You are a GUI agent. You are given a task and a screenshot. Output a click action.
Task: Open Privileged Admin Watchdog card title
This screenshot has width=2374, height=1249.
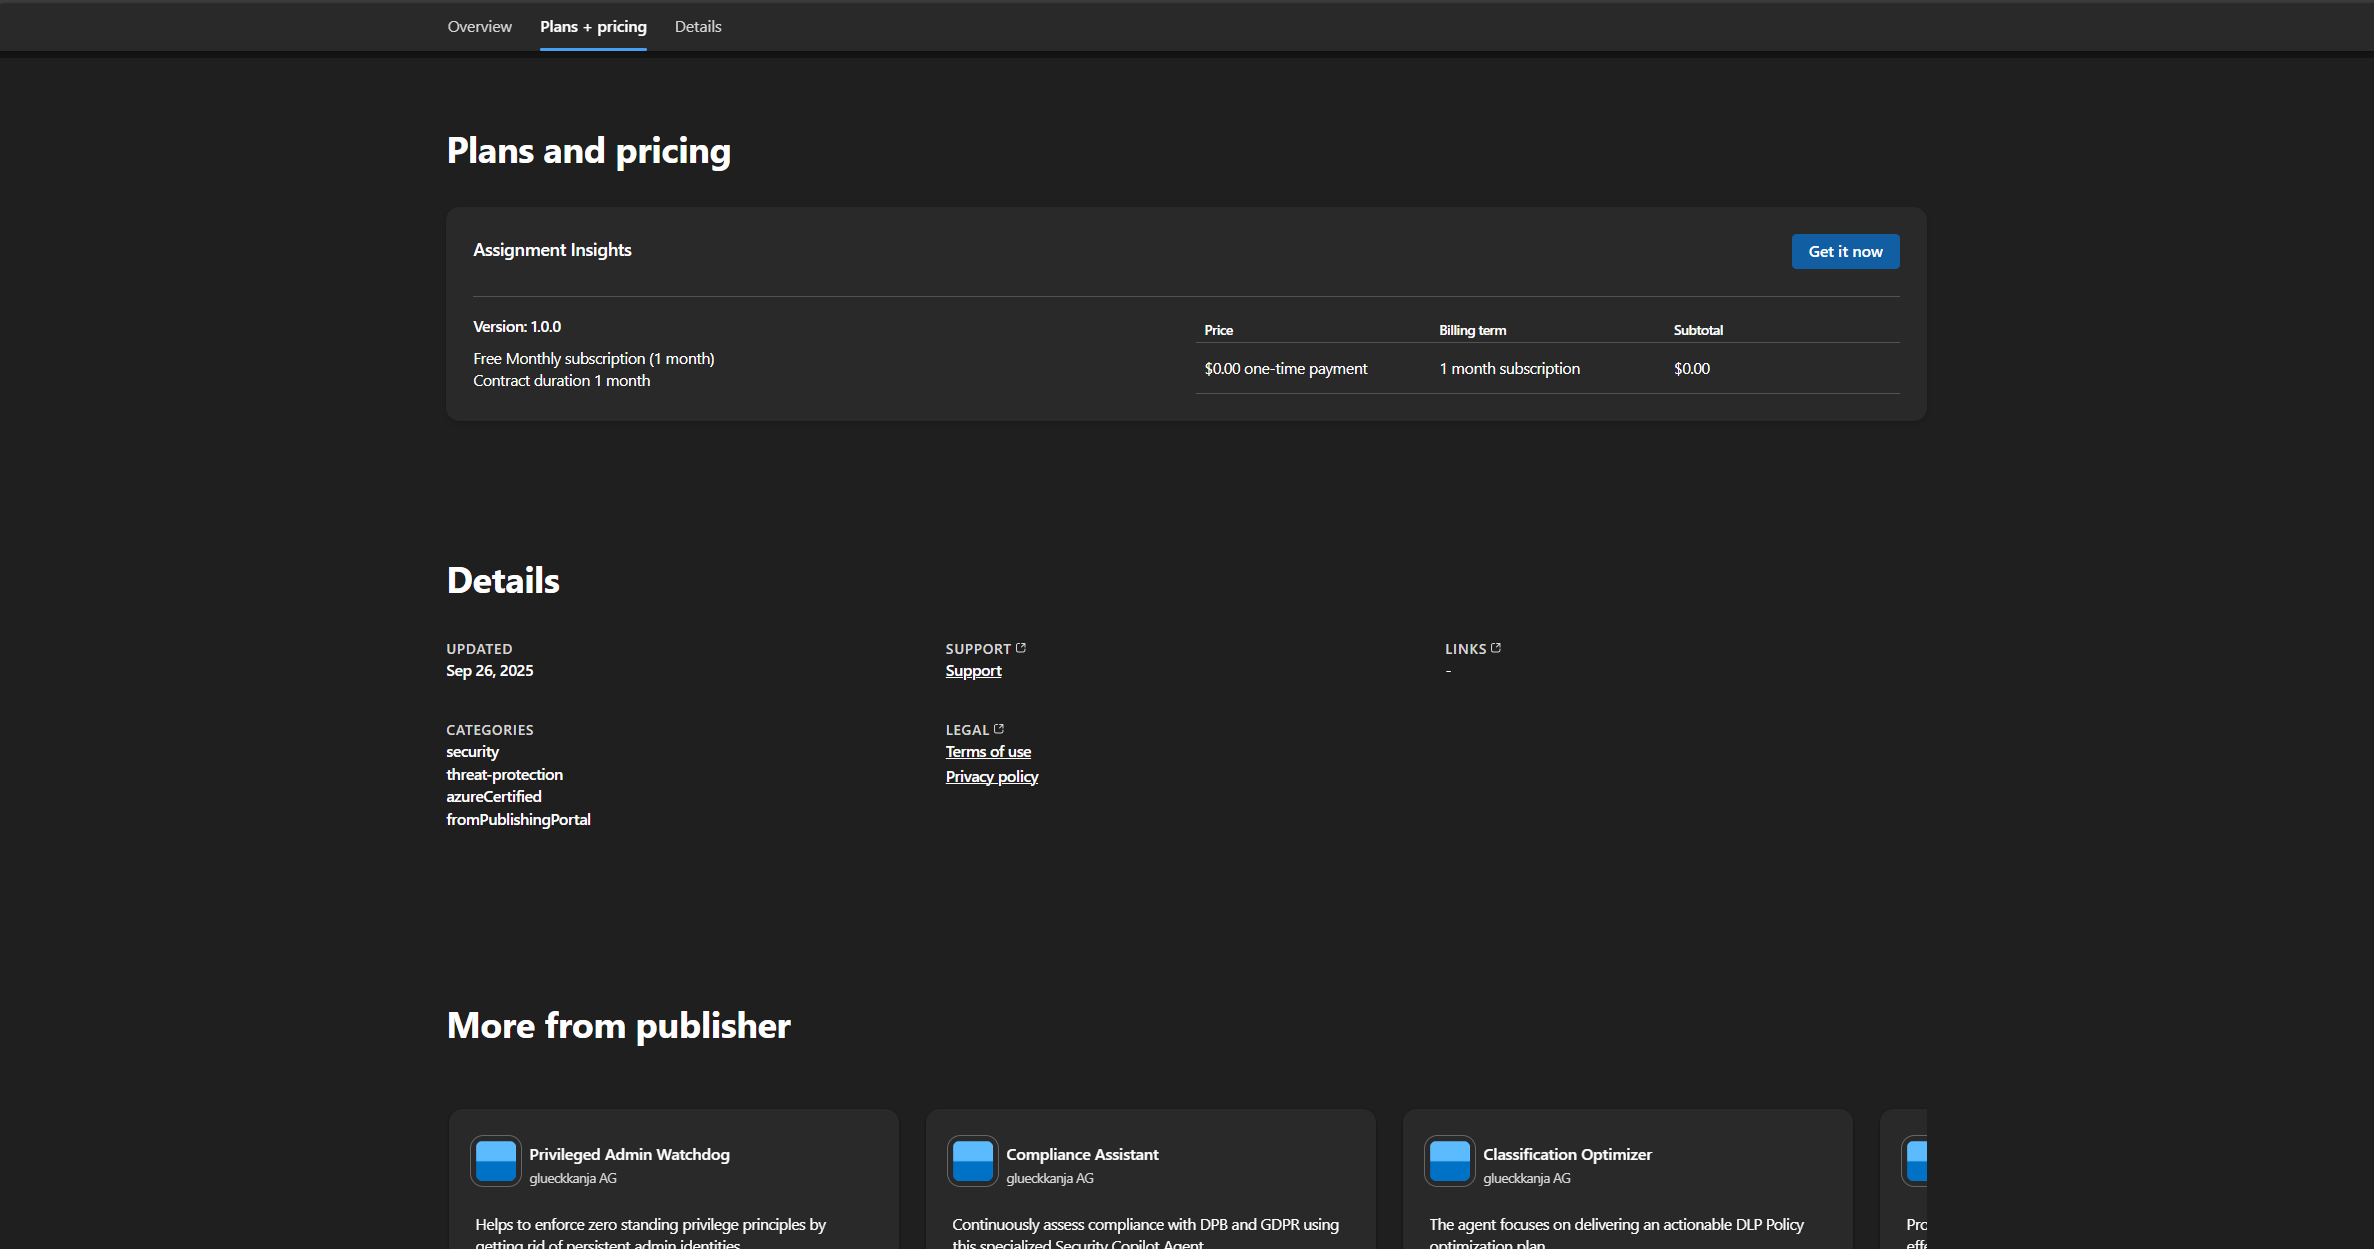629,1154
